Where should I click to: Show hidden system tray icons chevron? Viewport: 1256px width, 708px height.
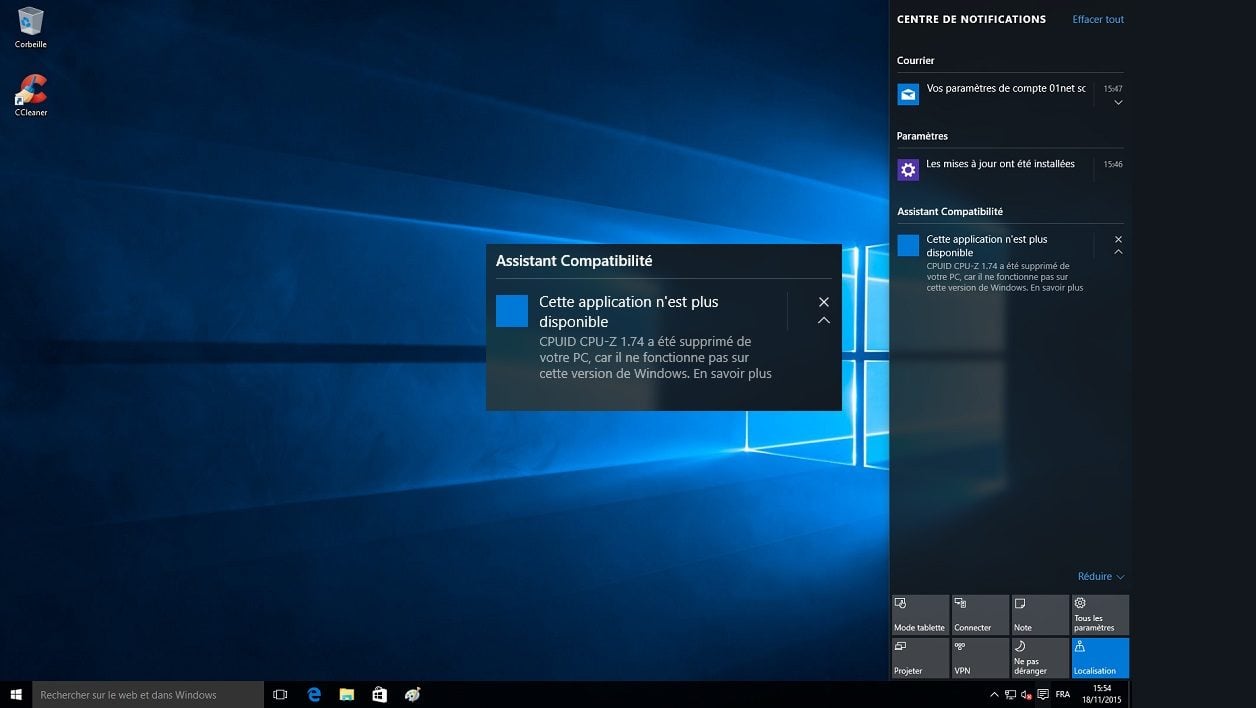pos(994,694)
